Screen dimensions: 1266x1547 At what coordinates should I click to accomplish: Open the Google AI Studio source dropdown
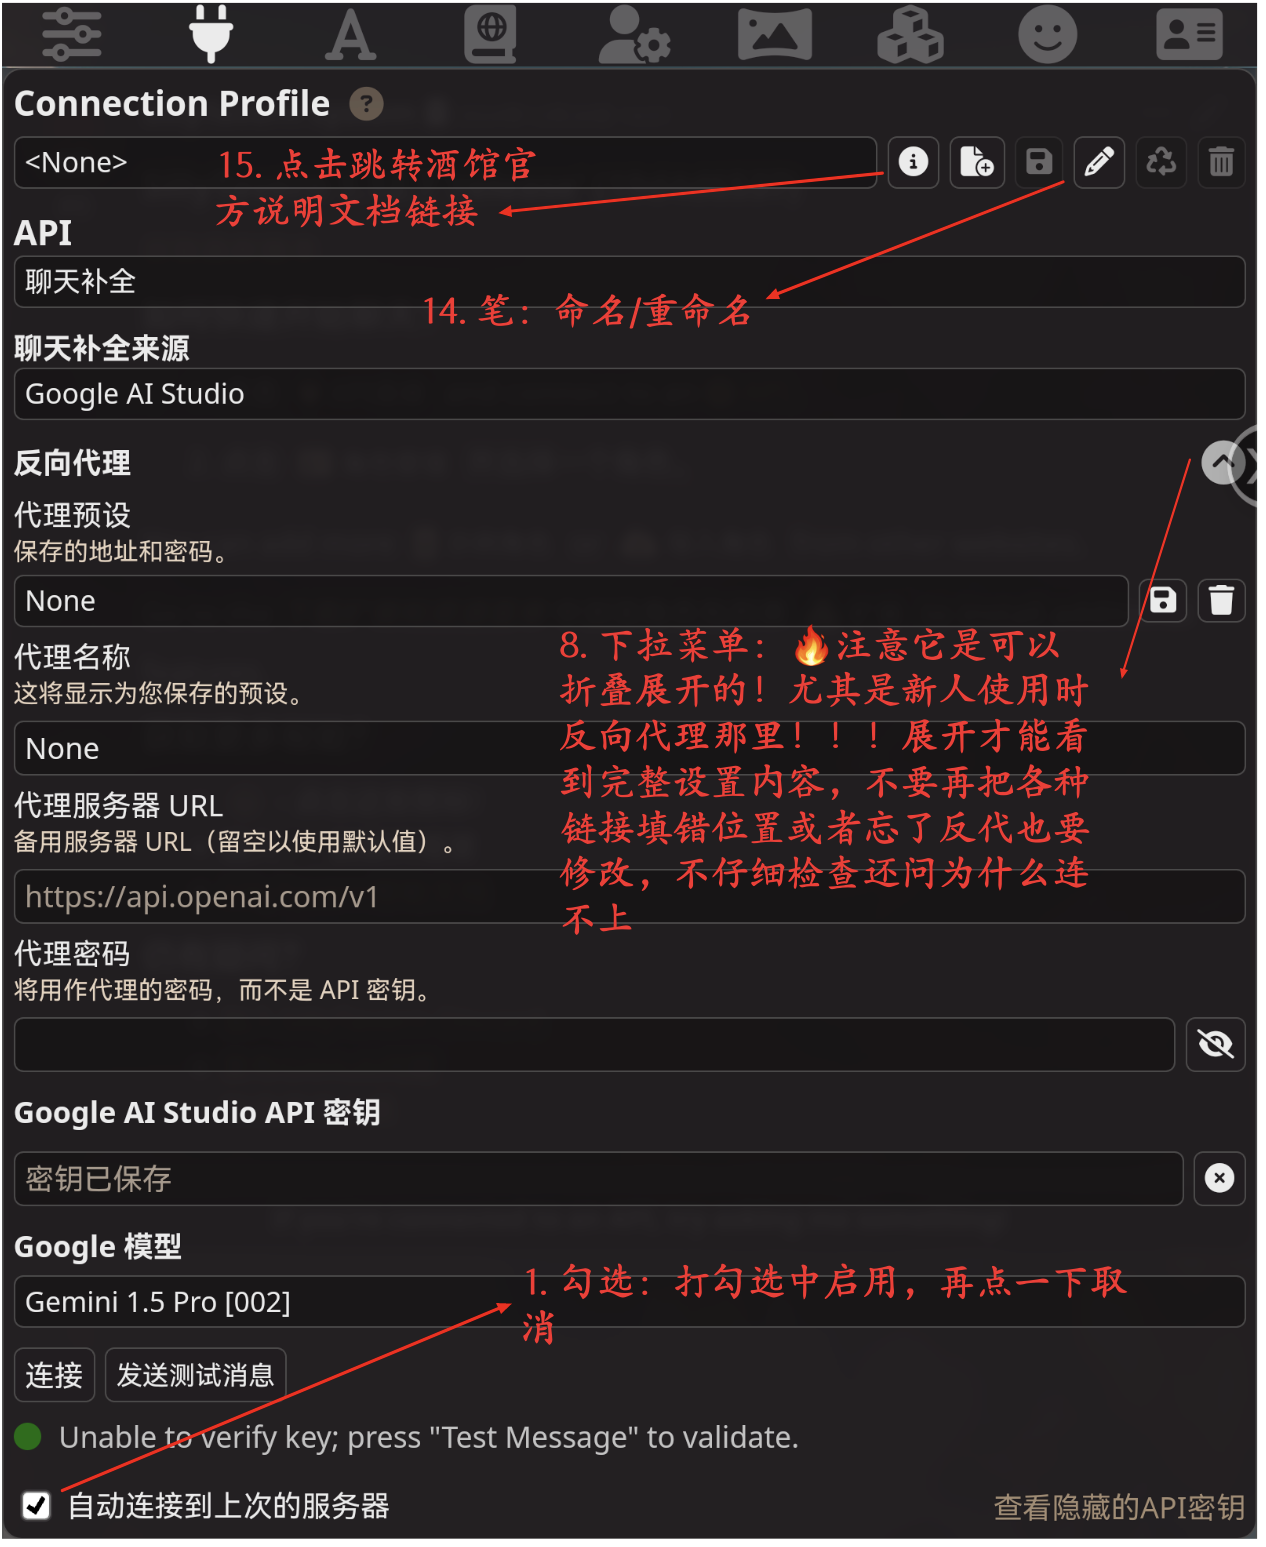(x=629, y=394)
